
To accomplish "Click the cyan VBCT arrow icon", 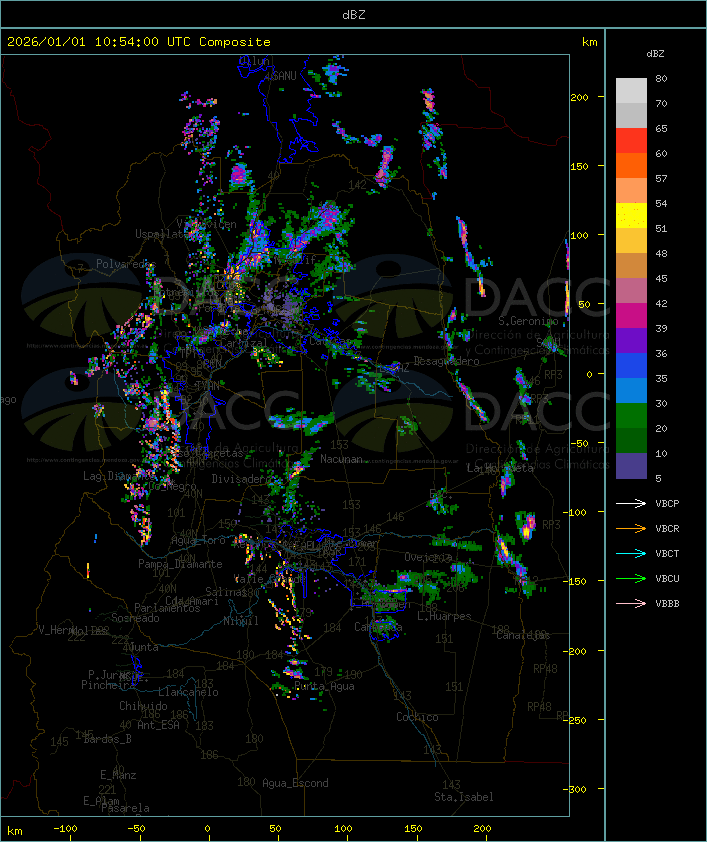I will point(631,553).
